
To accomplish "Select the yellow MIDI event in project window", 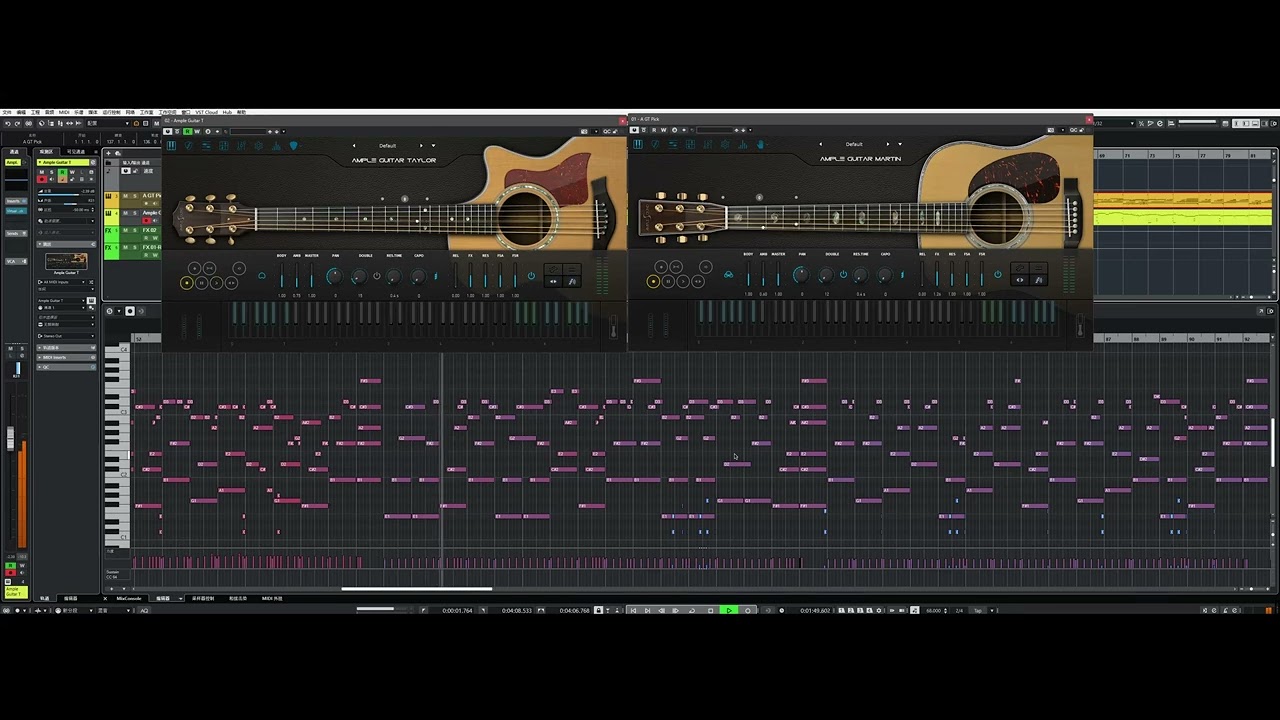I will coord(1183,217).
